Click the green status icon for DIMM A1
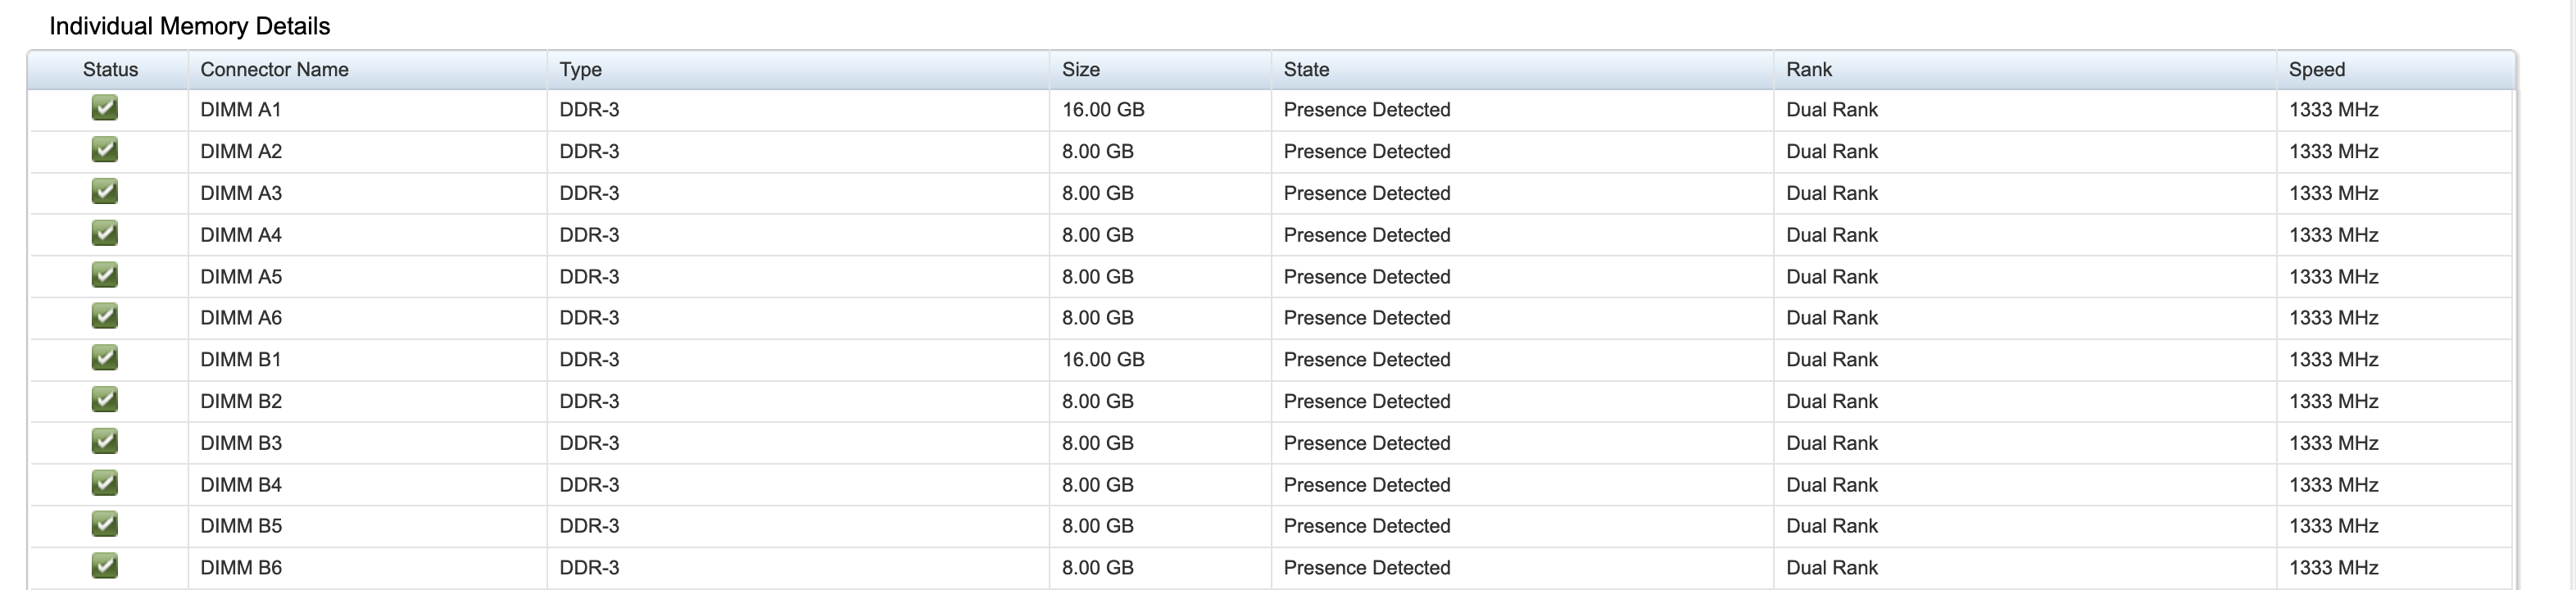The width and height of the screenshot is (2576, 590). coord(105,108)
